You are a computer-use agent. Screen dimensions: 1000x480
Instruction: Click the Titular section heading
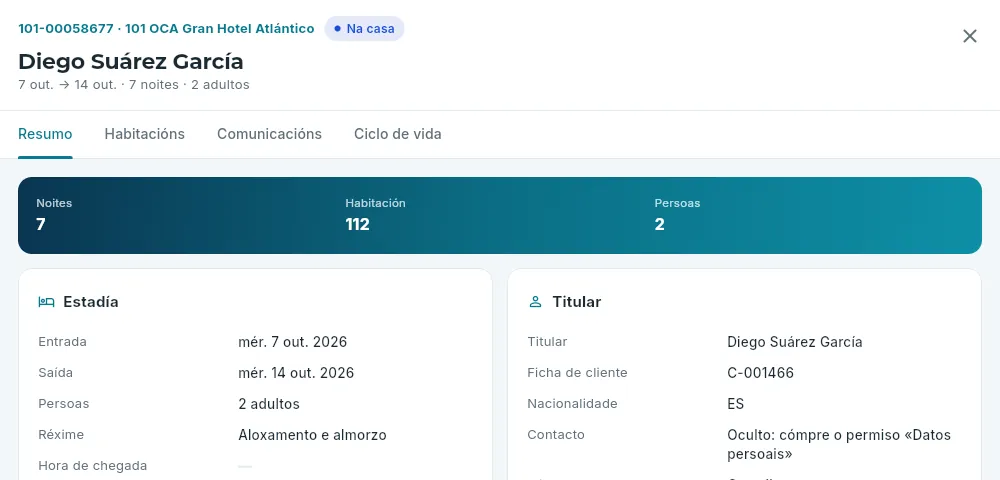[x=577, y=302]
